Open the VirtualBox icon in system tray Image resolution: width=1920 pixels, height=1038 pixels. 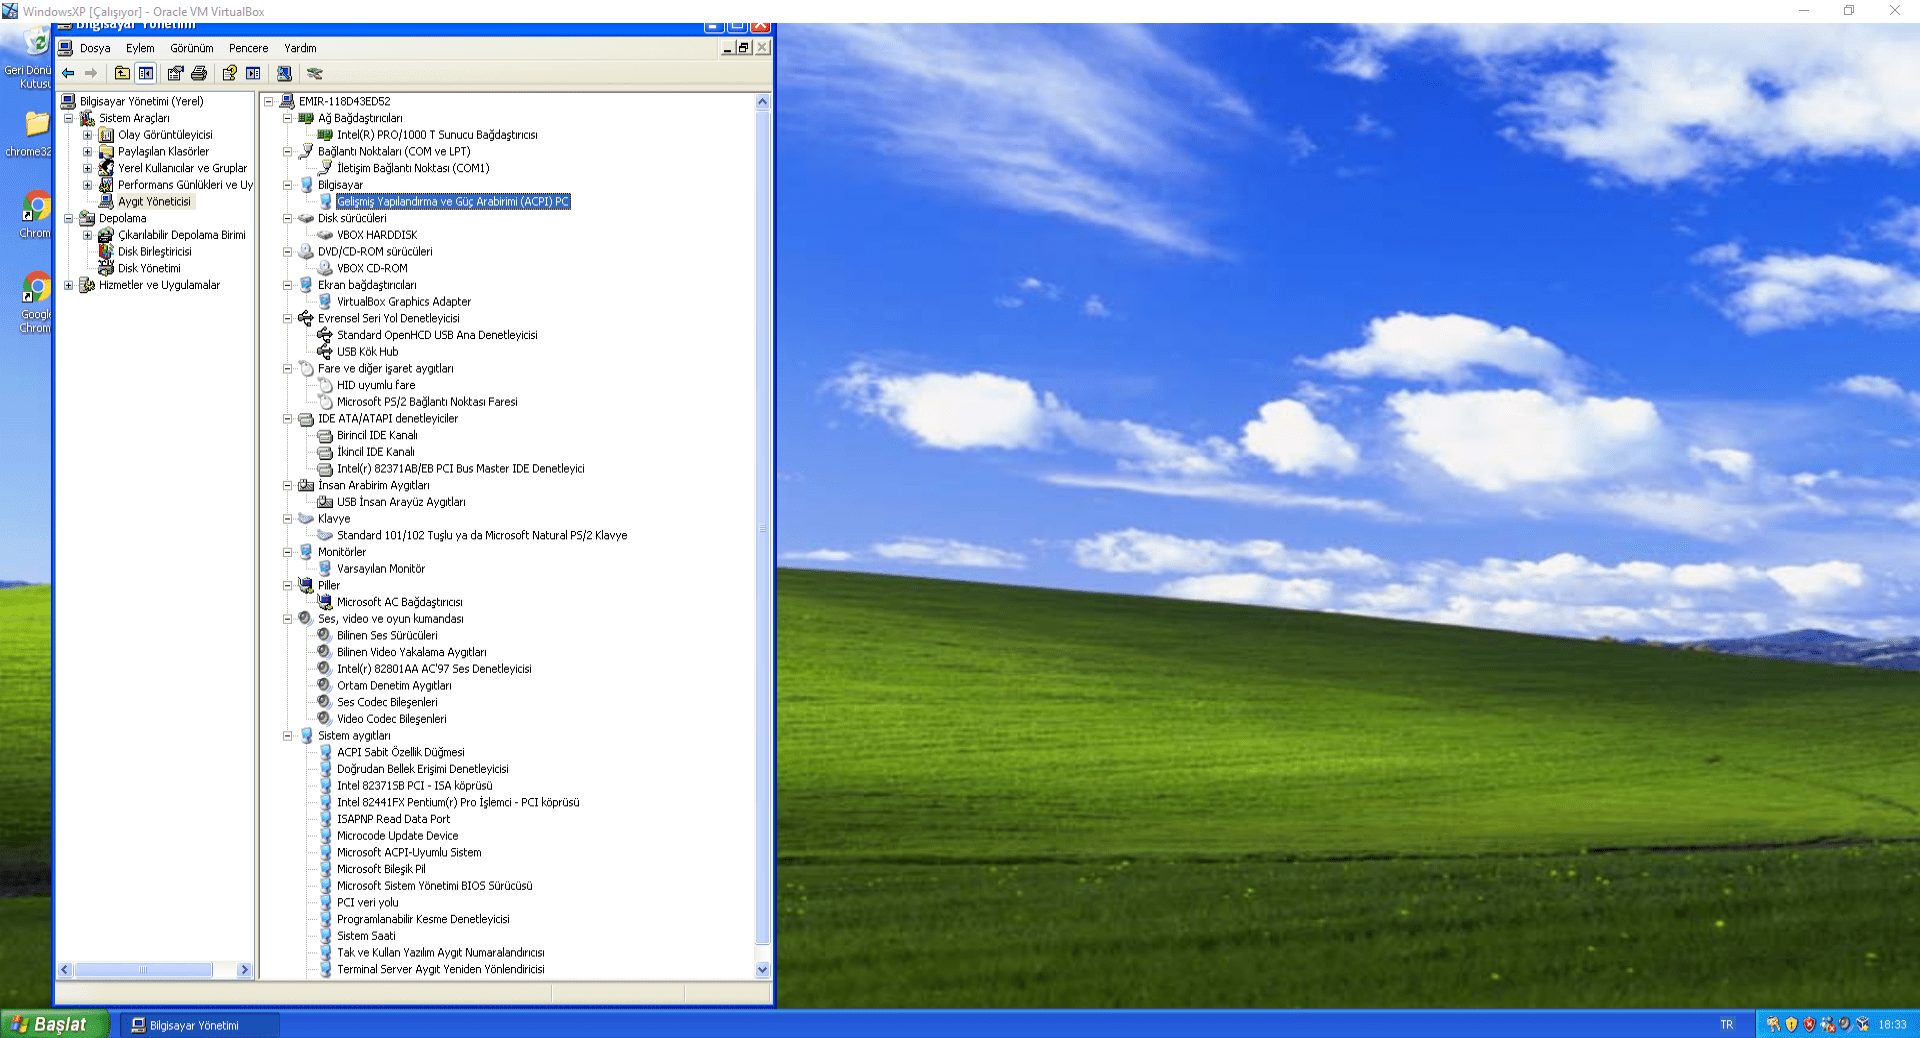[1862, 1024]
